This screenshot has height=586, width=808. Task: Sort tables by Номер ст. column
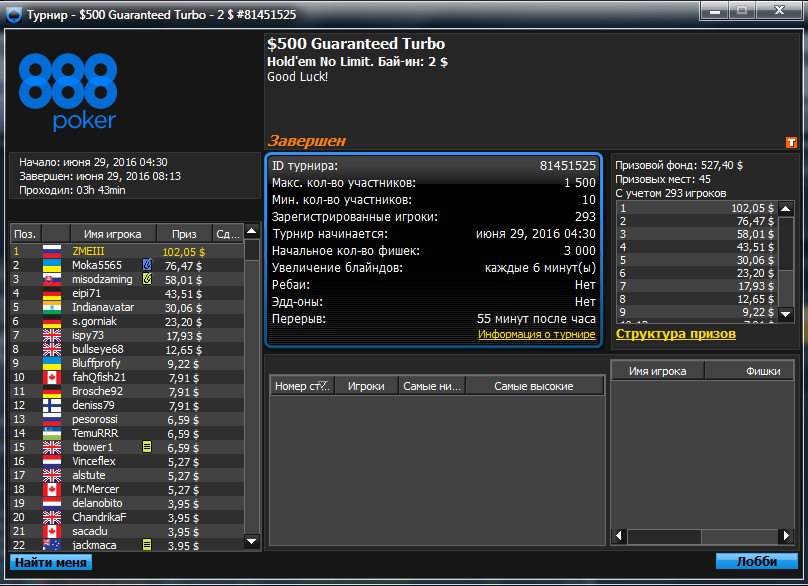point(302,386)
